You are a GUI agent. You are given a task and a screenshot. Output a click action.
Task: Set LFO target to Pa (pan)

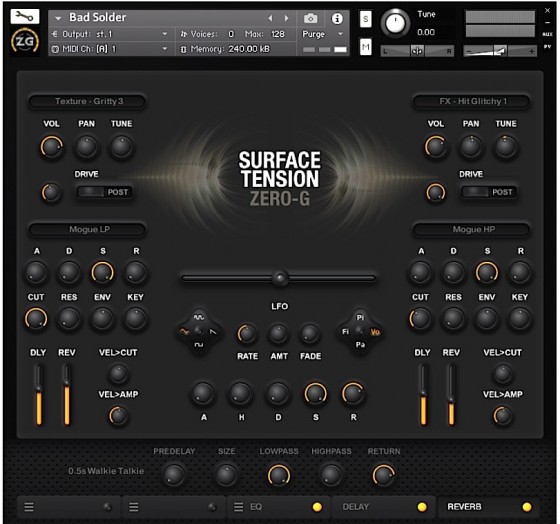(360, 345)
